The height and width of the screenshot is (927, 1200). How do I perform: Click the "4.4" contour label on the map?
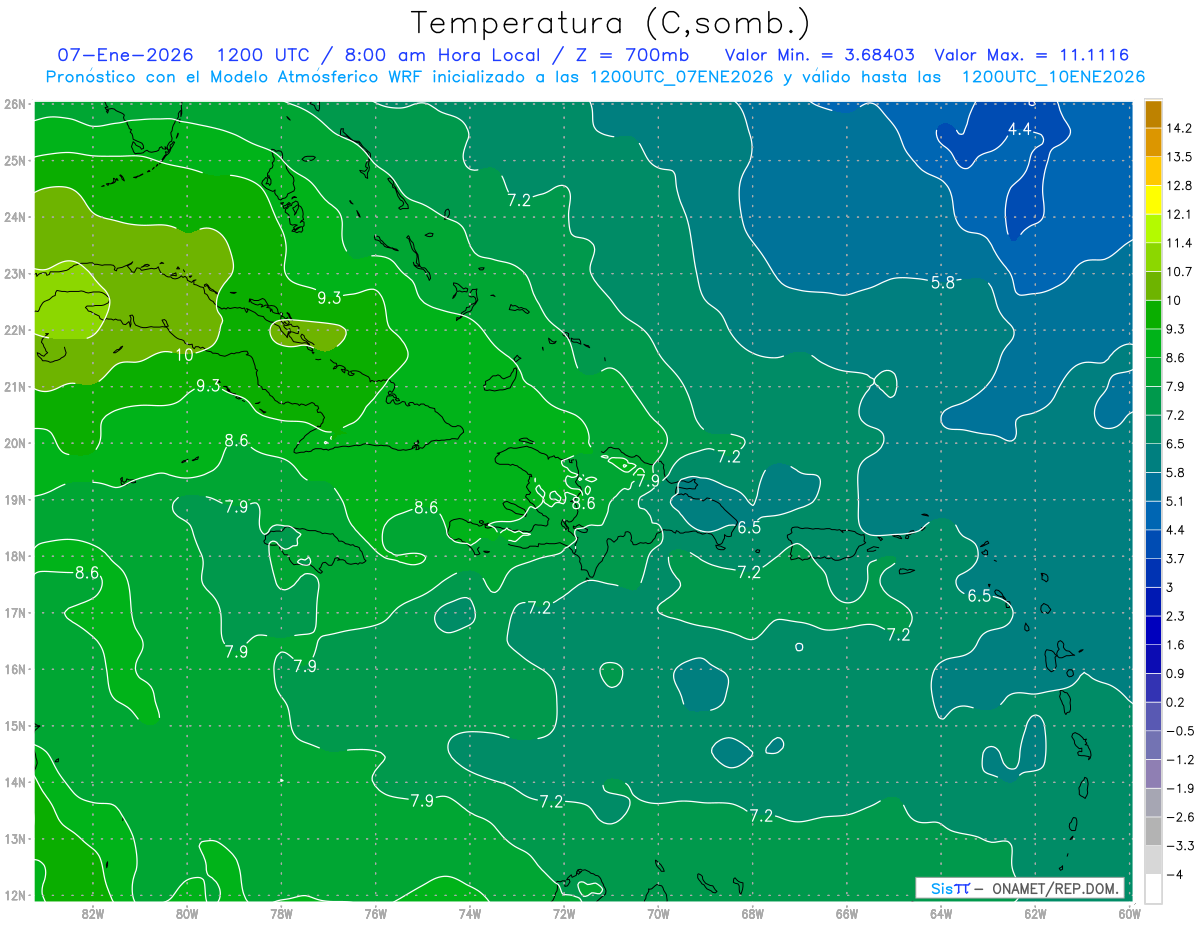point(1019,129)
